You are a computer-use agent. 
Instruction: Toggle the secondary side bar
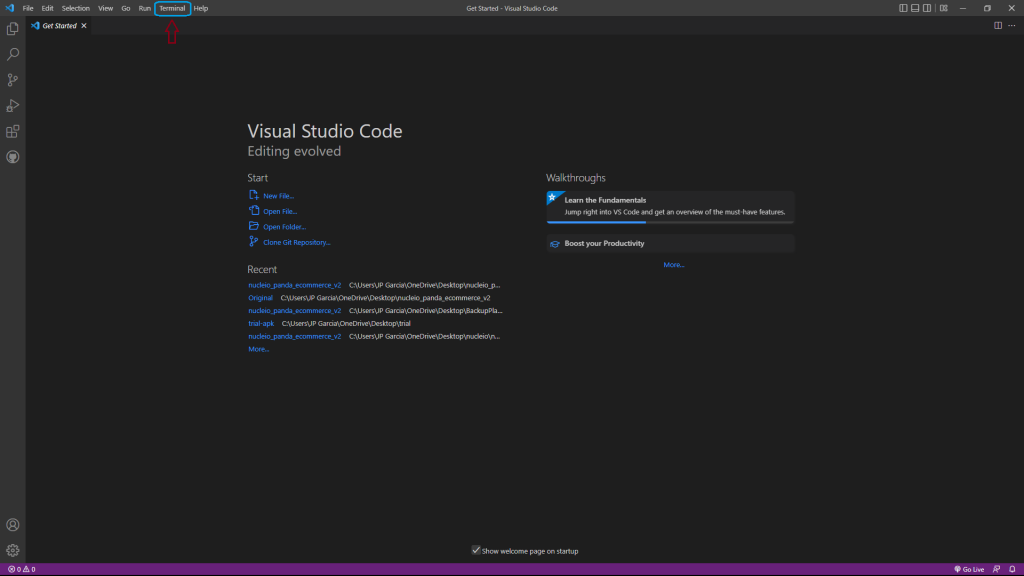[x=927, y=8]
